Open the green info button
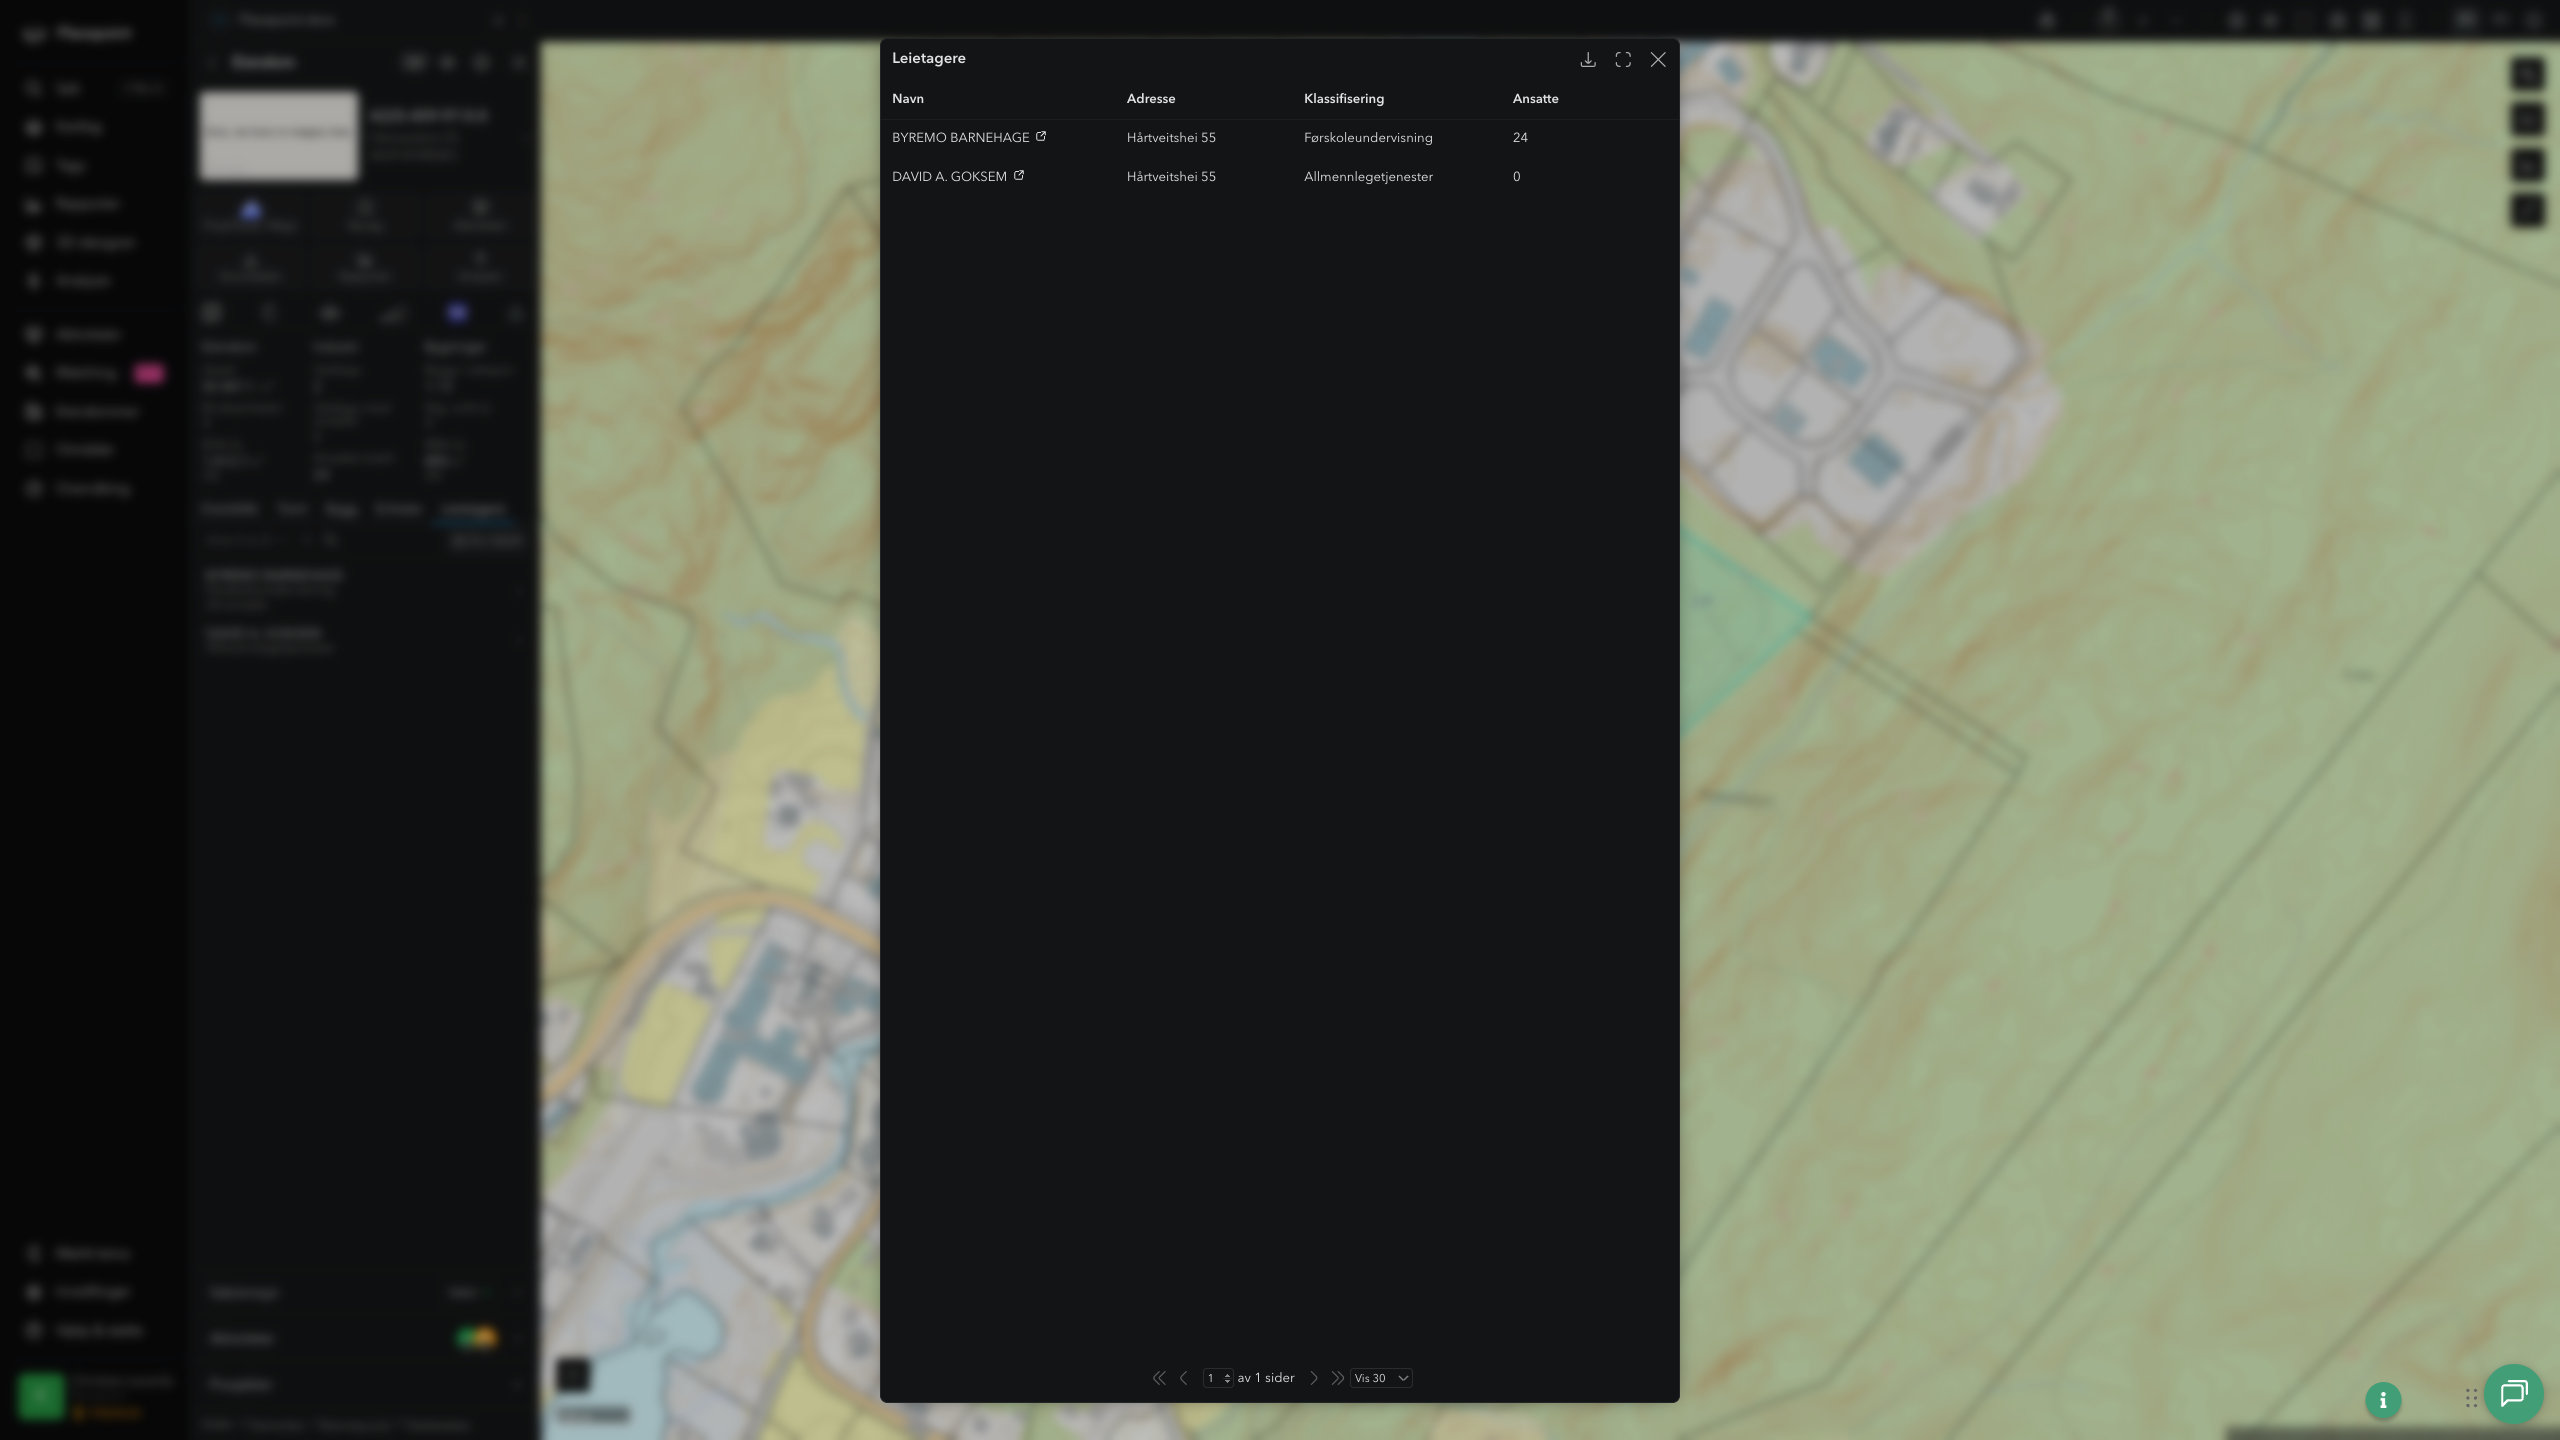Image resolution: width=2560 pixels, height=1440 pixels. (2383, 1400)
